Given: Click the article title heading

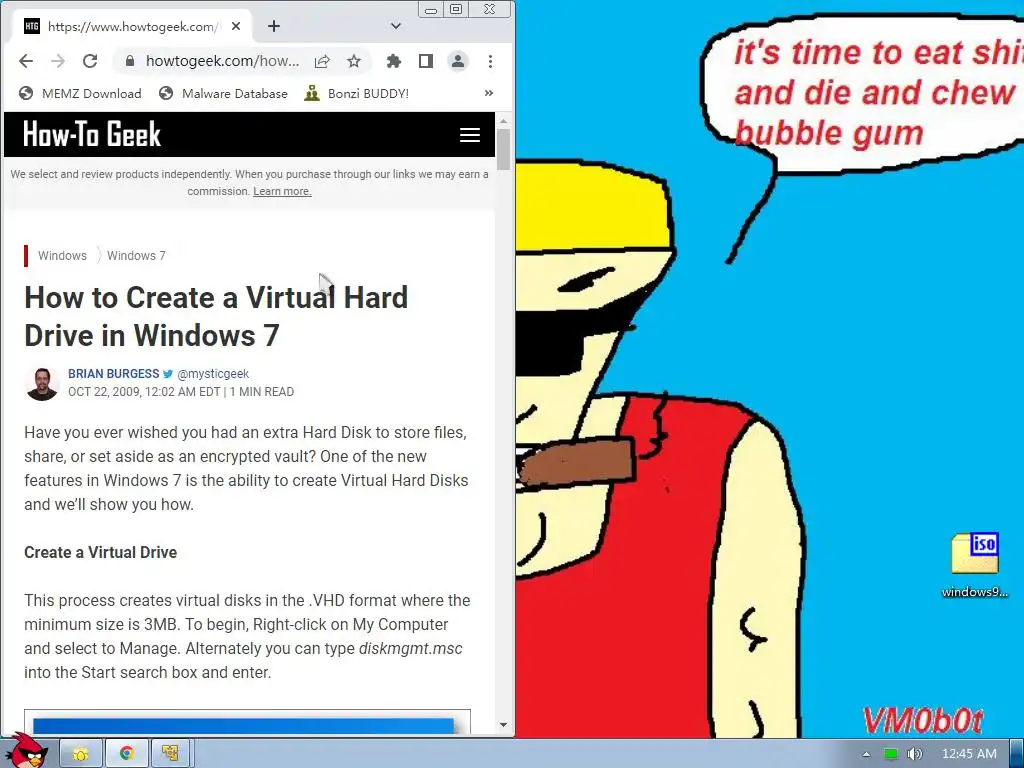Looking at the screenshot, I should click(x=216, y=317).
